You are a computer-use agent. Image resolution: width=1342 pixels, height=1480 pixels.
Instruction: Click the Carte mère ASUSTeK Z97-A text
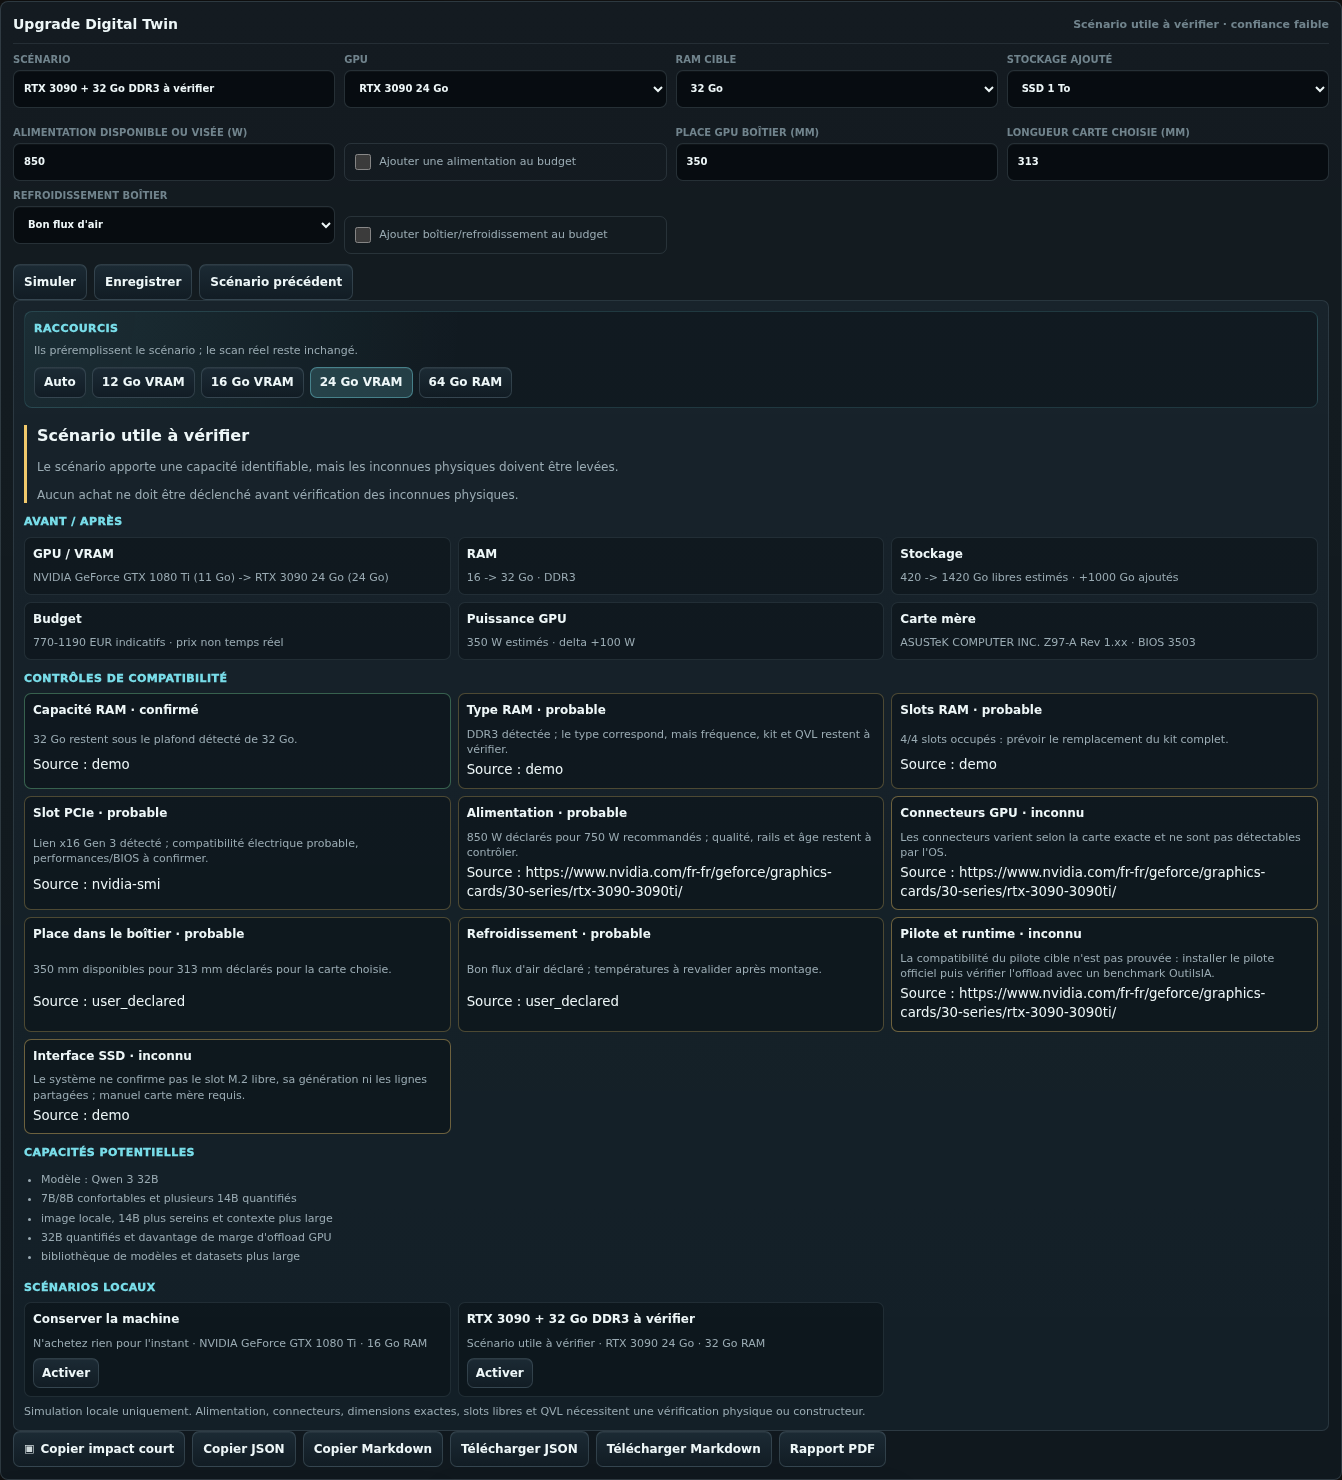coord(1048,643)
